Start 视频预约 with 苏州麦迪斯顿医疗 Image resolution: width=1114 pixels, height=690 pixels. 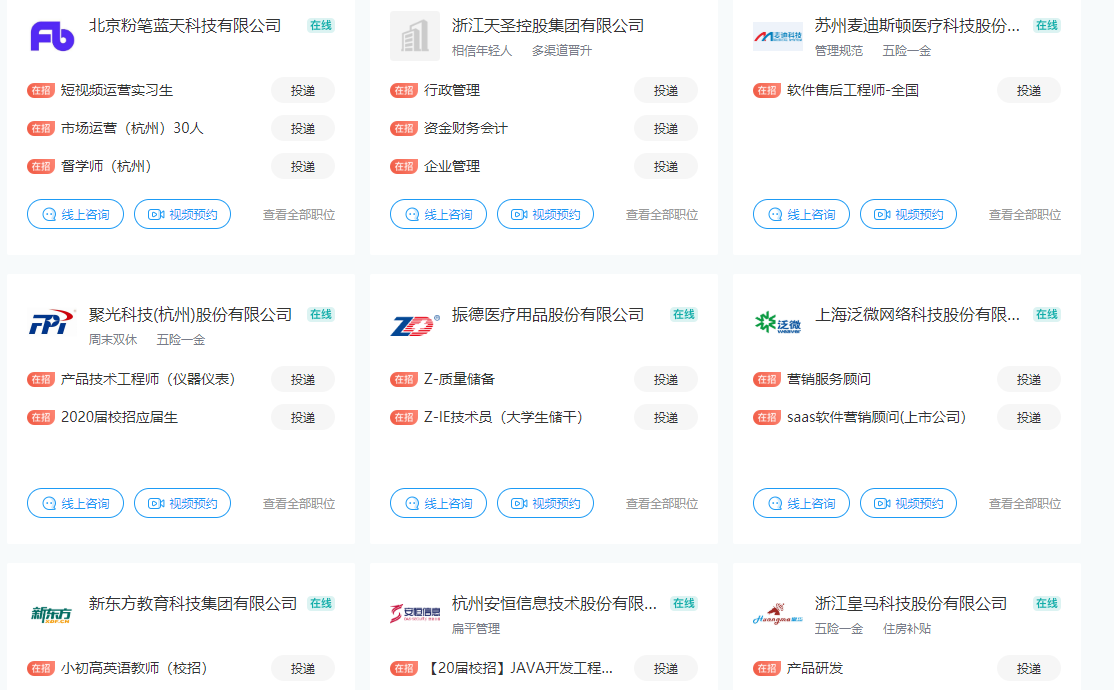[908, 214]
